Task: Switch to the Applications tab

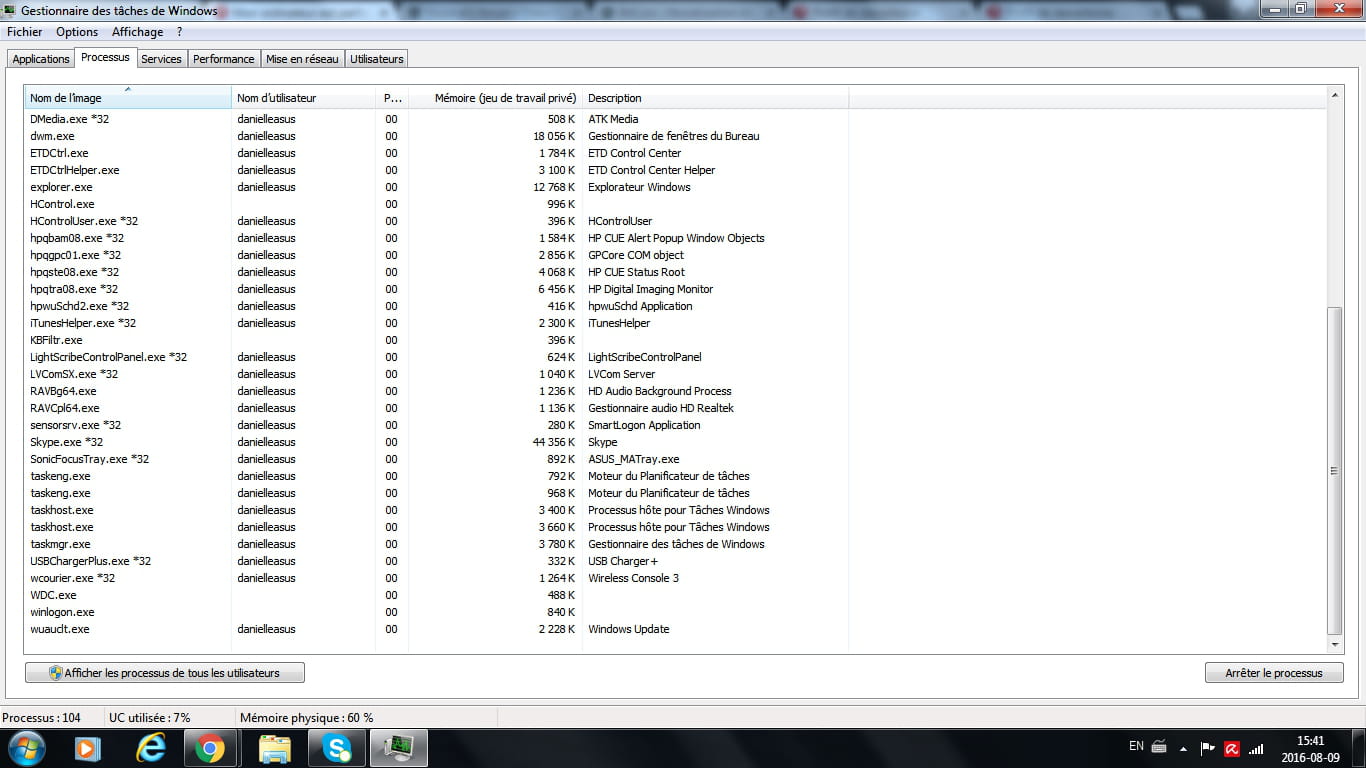Action: point(41,59)
